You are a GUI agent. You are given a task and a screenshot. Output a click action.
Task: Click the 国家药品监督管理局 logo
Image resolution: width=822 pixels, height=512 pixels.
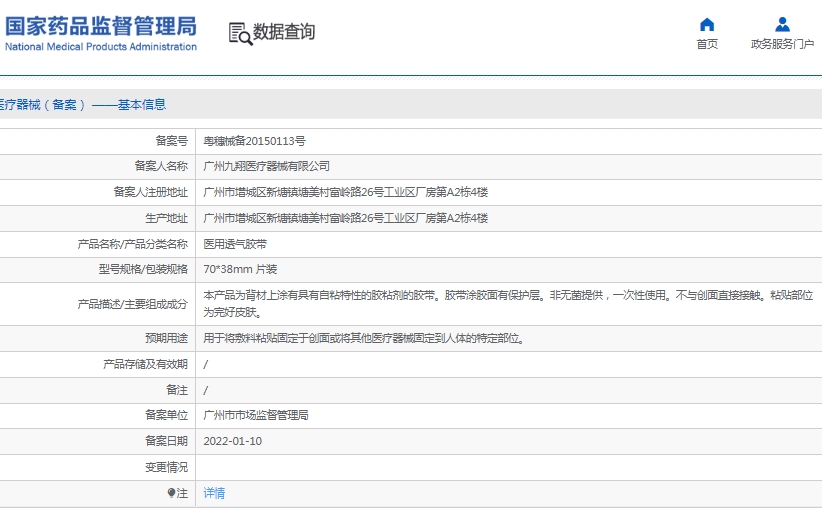(x=101, y=27)
